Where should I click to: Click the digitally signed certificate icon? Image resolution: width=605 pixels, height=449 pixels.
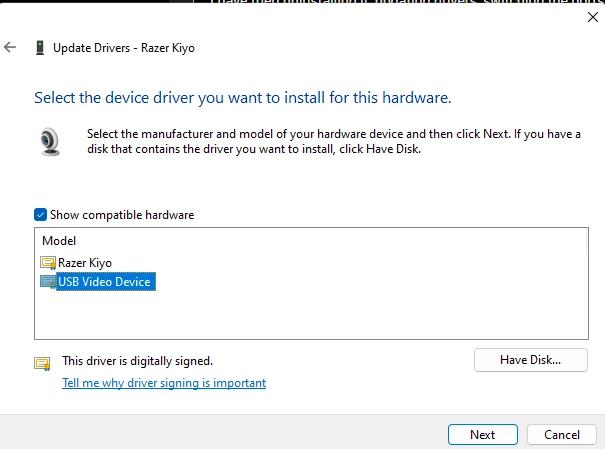(42, 363)
